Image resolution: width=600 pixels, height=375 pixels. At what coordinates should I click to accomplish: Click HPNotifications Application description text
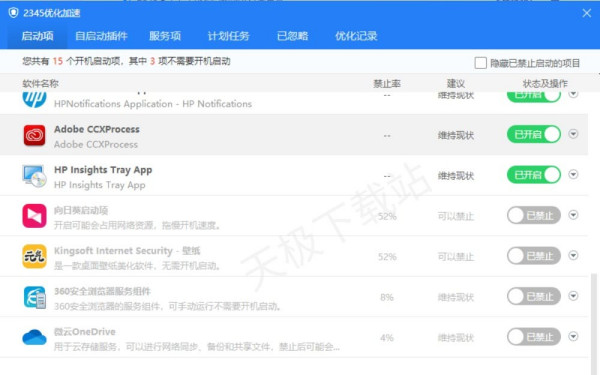153,104
